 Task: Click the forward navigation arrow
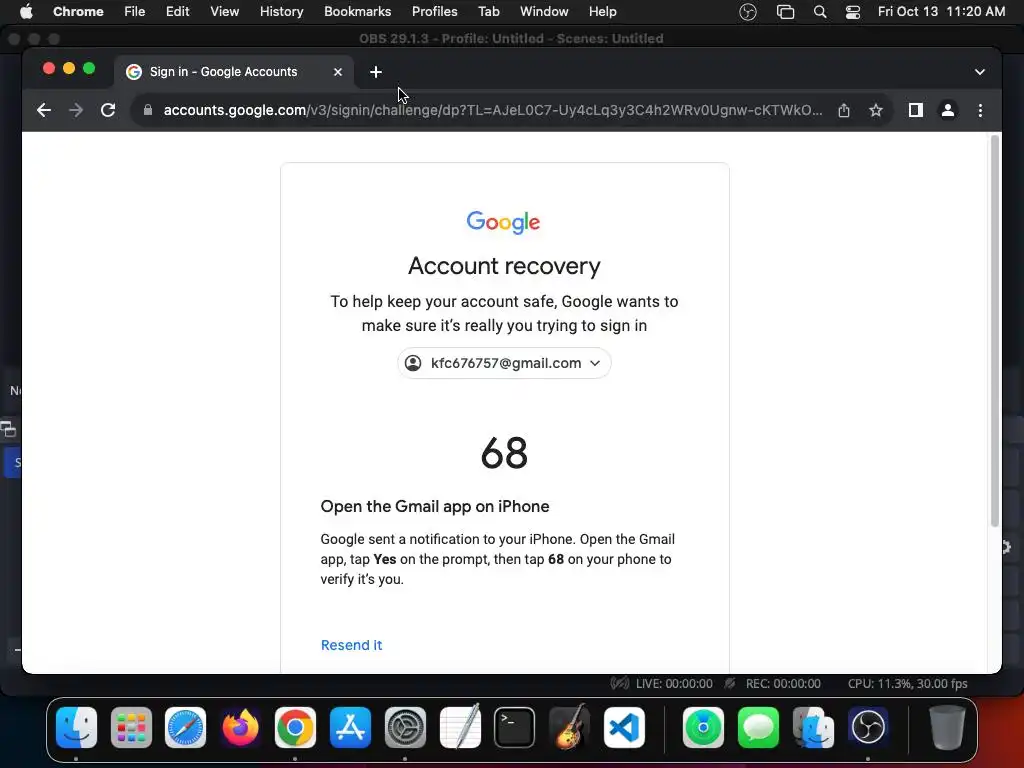pyautogui.click(x=76, y=110)
